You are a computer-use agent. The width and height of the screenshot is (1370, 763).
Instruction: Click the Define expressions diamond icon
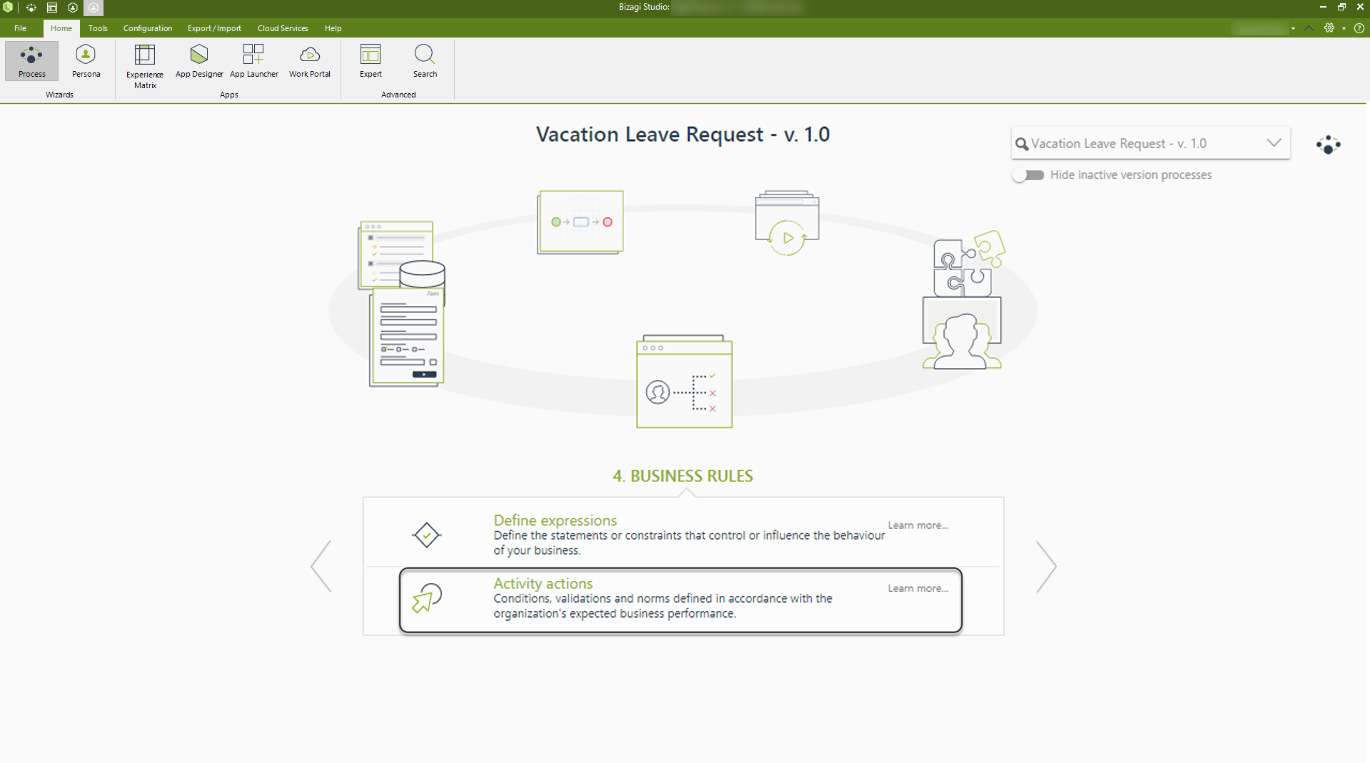[x=427, y=535]
